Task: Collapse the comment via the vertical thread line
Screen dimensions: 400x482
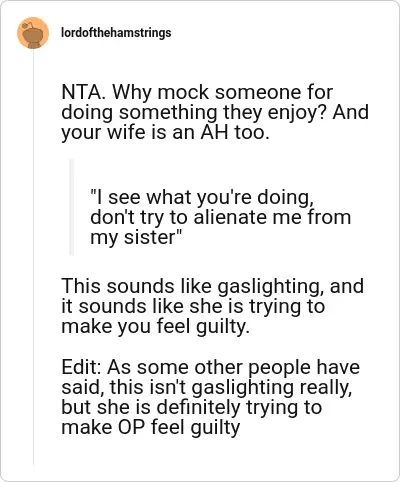Action: tap(33, 257)
